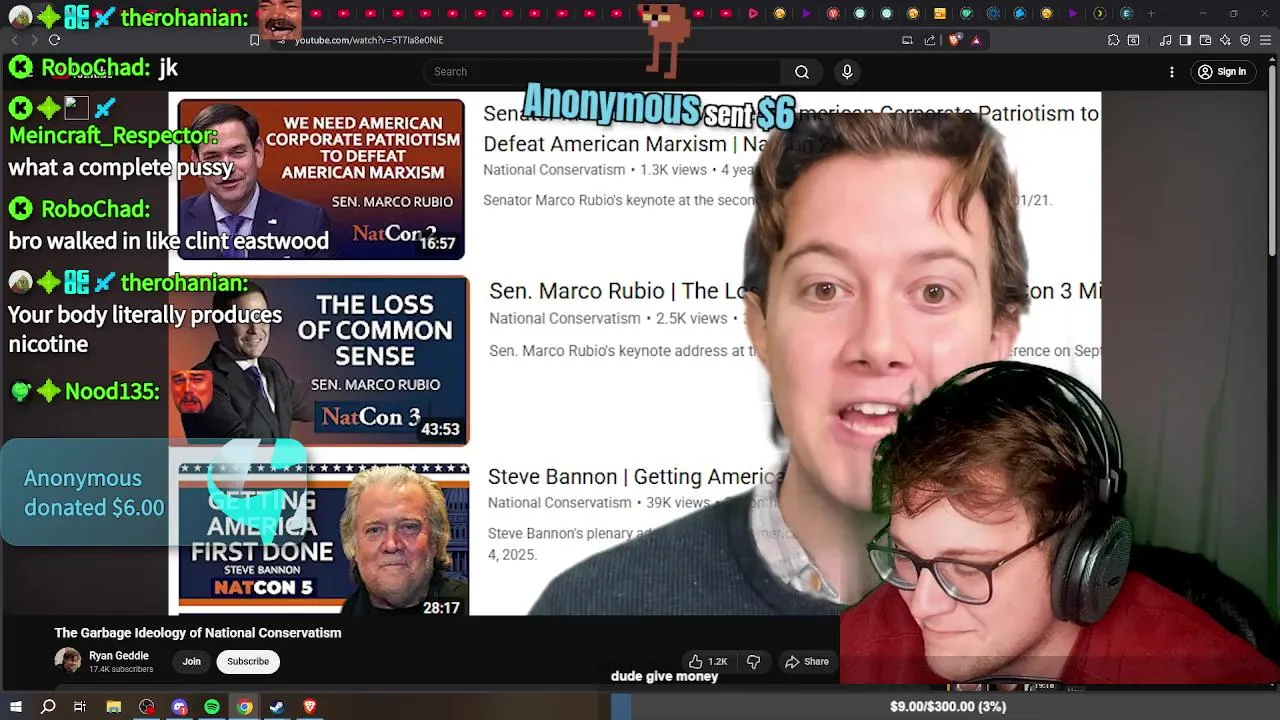Click The Loss of Common Sense thumbnail
The height and width of the screenshot is (720, 1280).
(318, 361)
